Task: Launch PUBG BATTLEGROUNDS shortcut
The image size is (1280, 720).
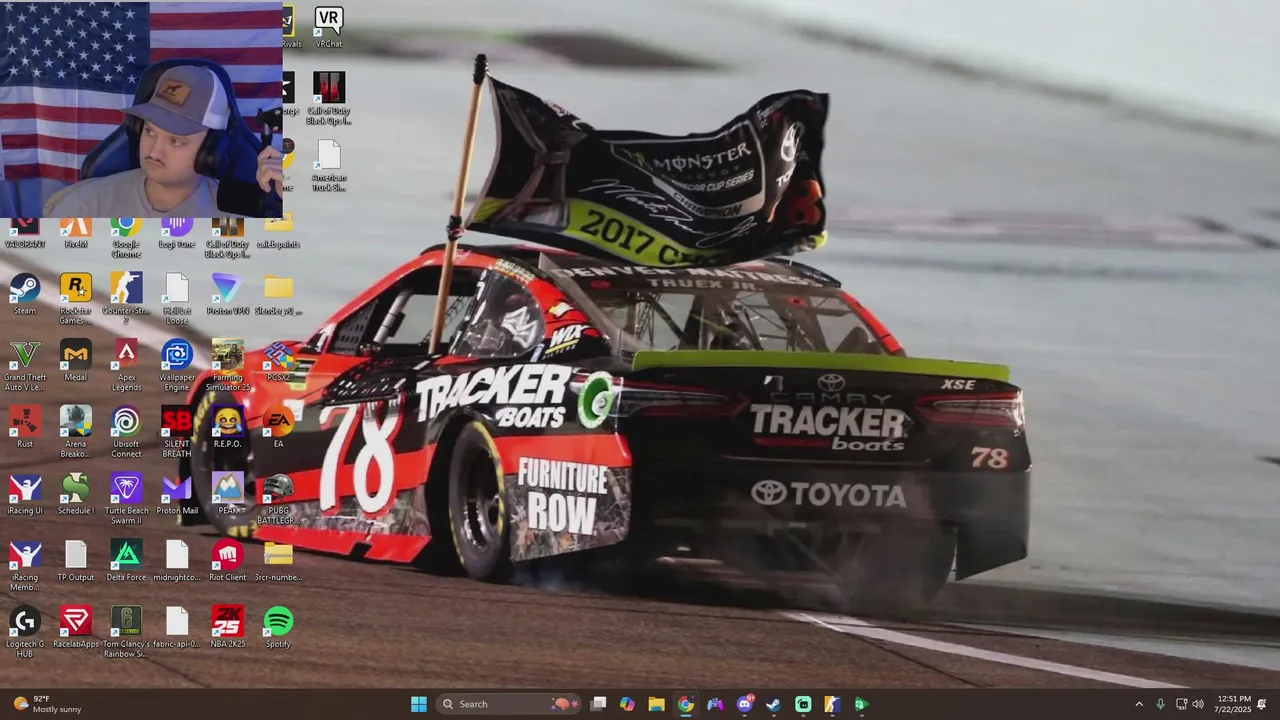Action: coord(278,498)
